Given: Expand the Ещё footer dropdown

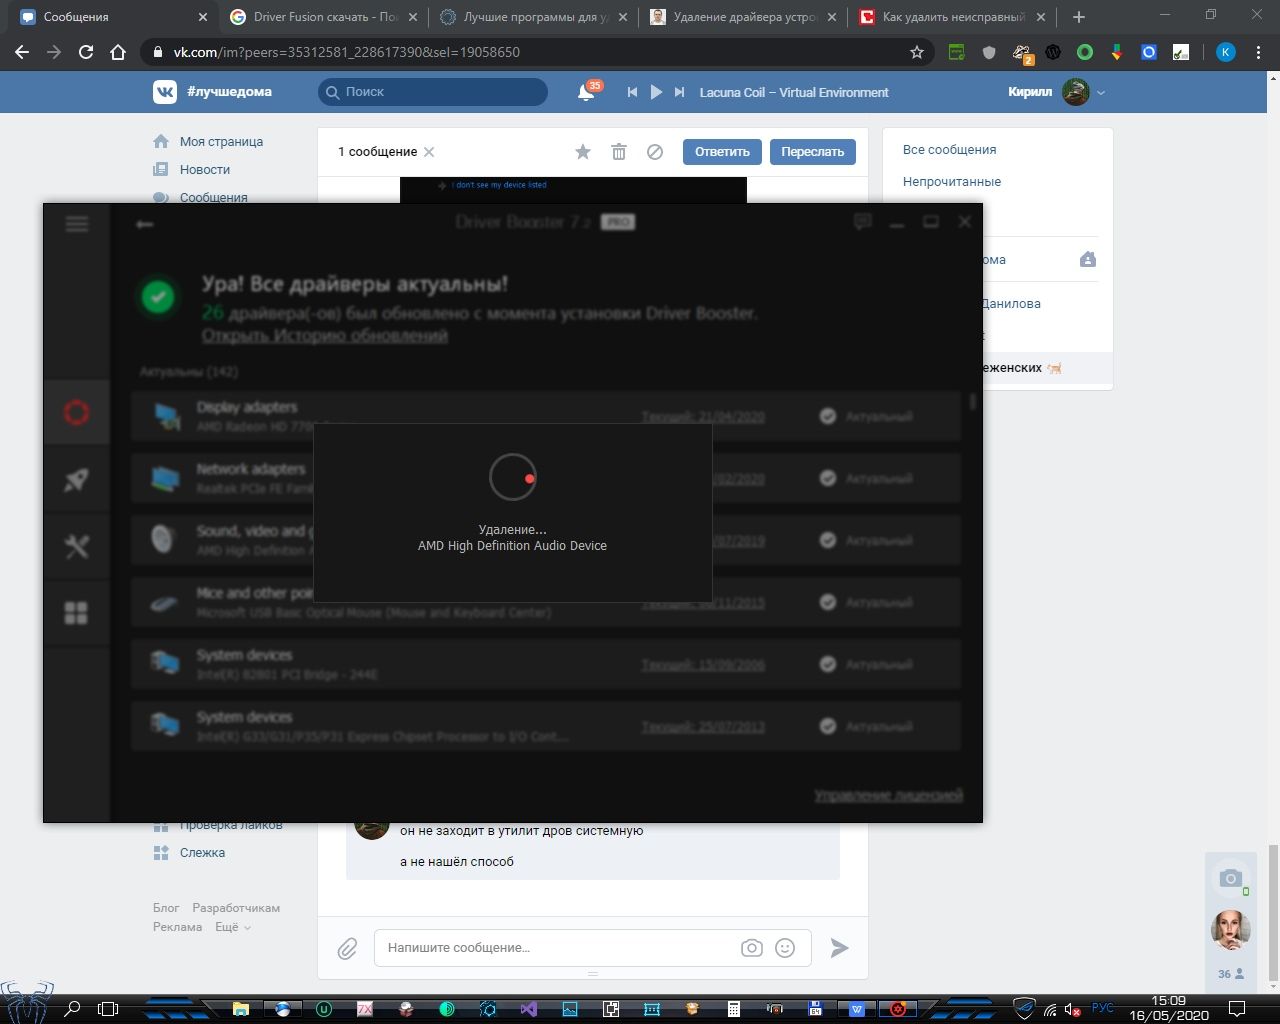Looking at the screenshot, I should 233,927.
